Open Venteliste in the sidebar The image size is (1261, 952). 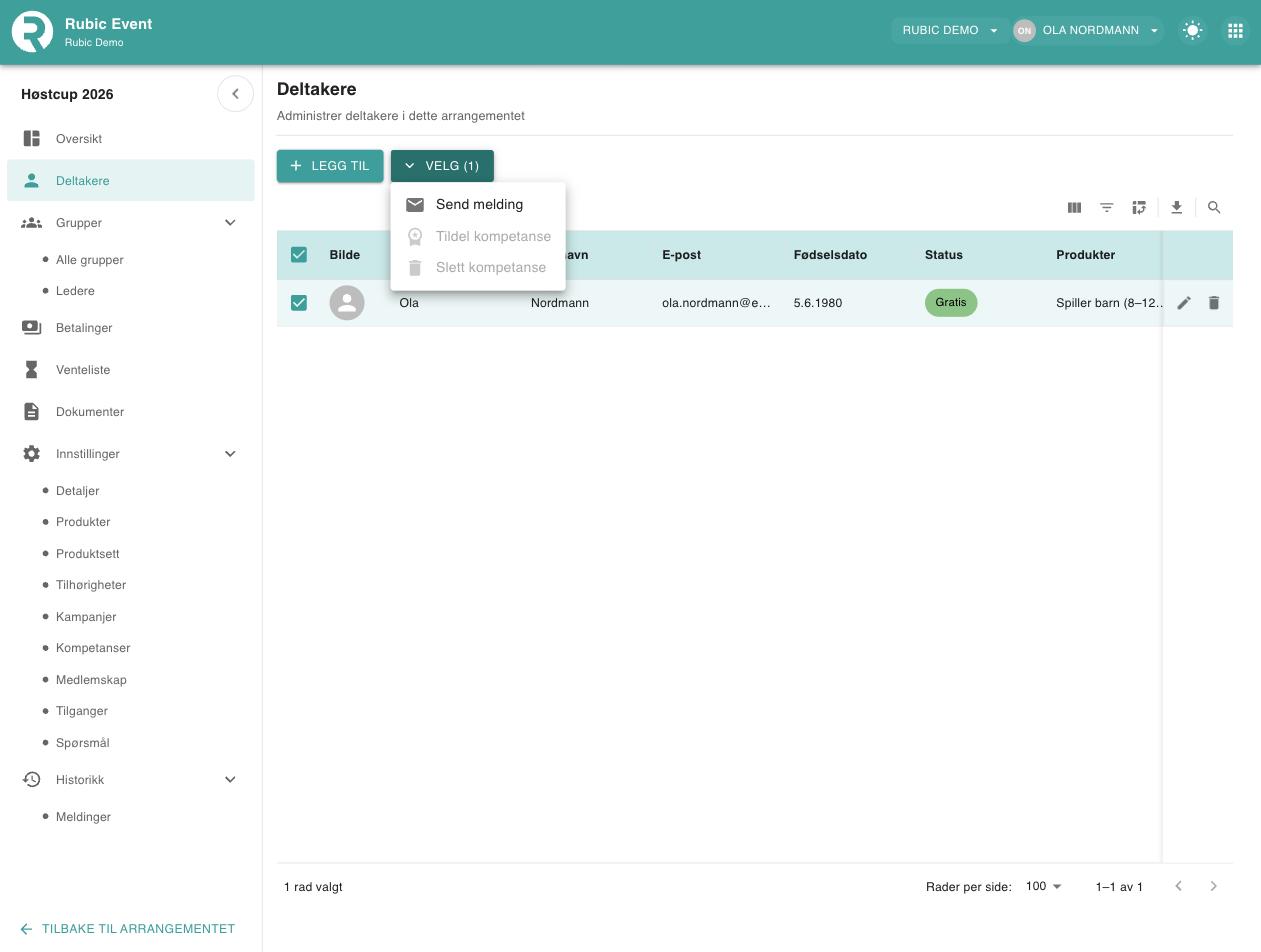pyautogui.click(x=131, y=370)
